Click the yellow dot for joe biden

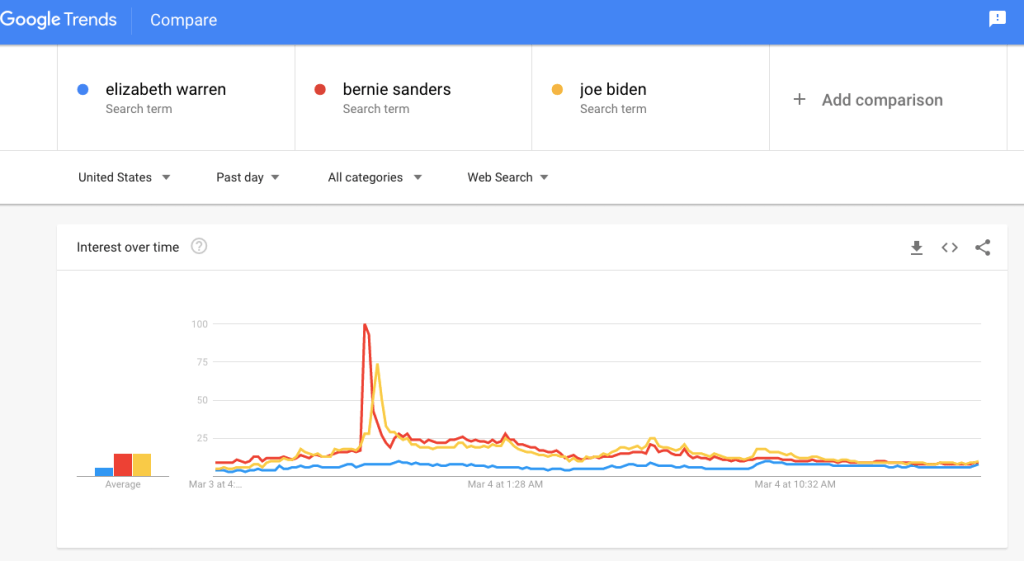[x=557, y=90]
